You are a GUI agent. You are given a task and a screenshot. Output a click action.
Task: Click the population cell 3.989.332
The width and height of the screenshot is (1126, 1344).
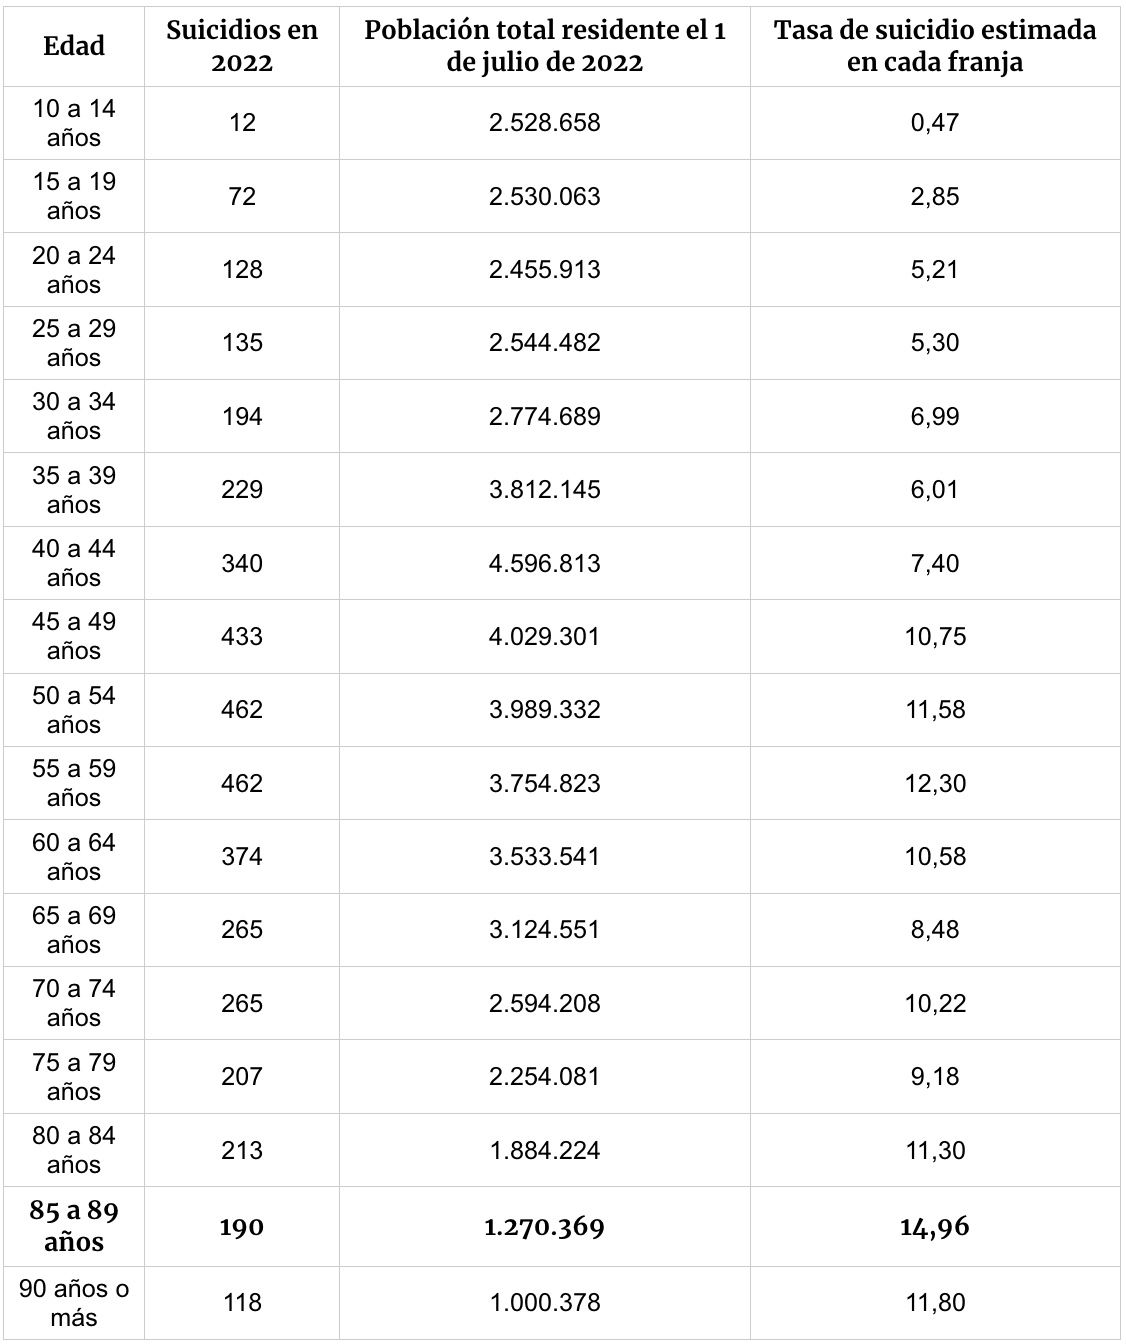[545, 709]
